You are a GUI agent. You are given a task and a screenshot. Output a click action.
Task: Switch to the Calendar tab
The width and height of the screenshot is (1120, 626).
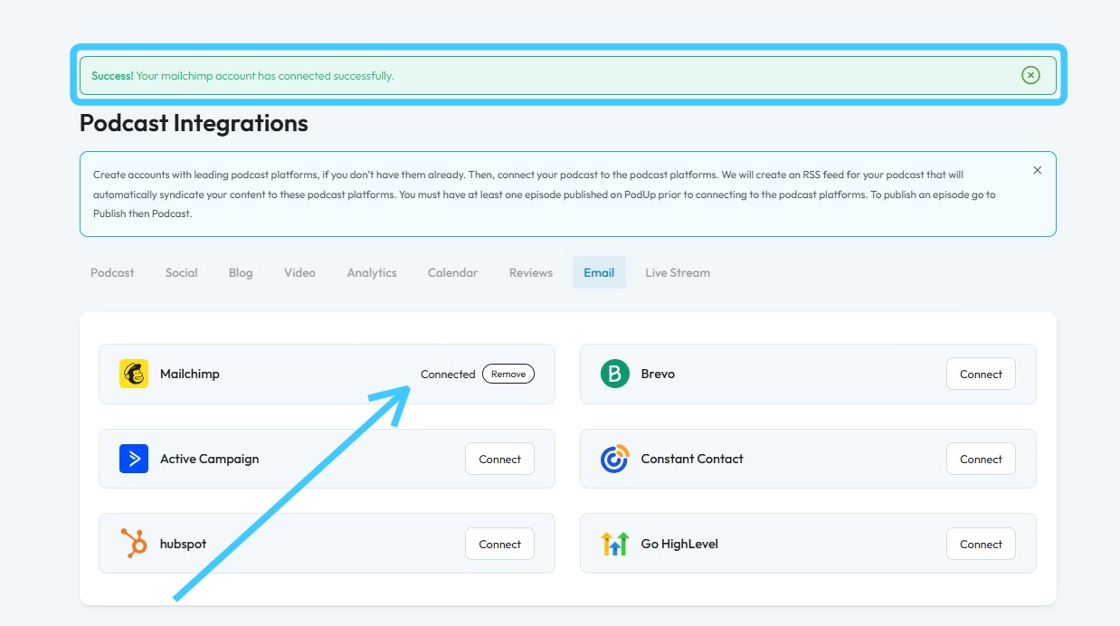(x=453, y=272)
